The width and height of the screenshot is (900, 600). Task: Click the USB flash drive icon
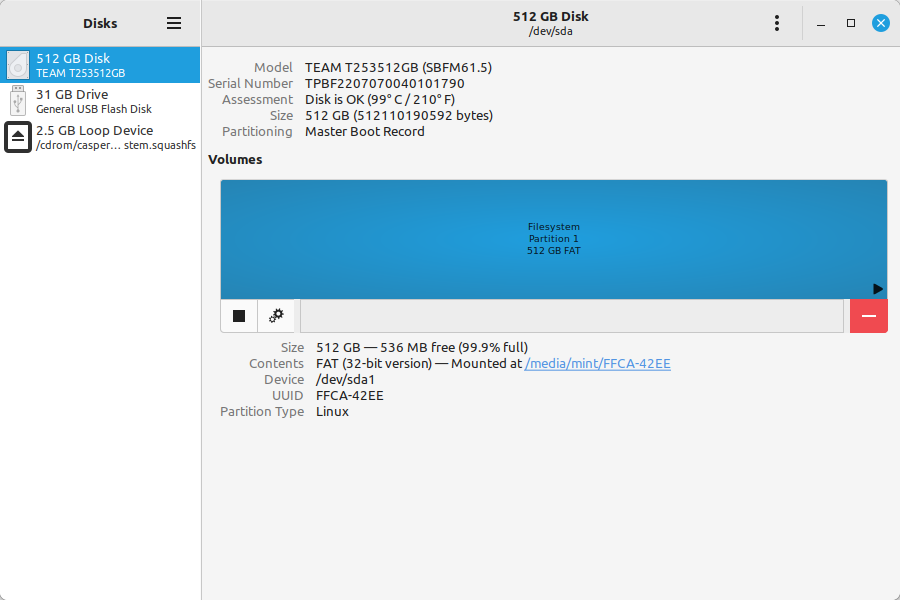pyautogui.click(x=18, y=101)
